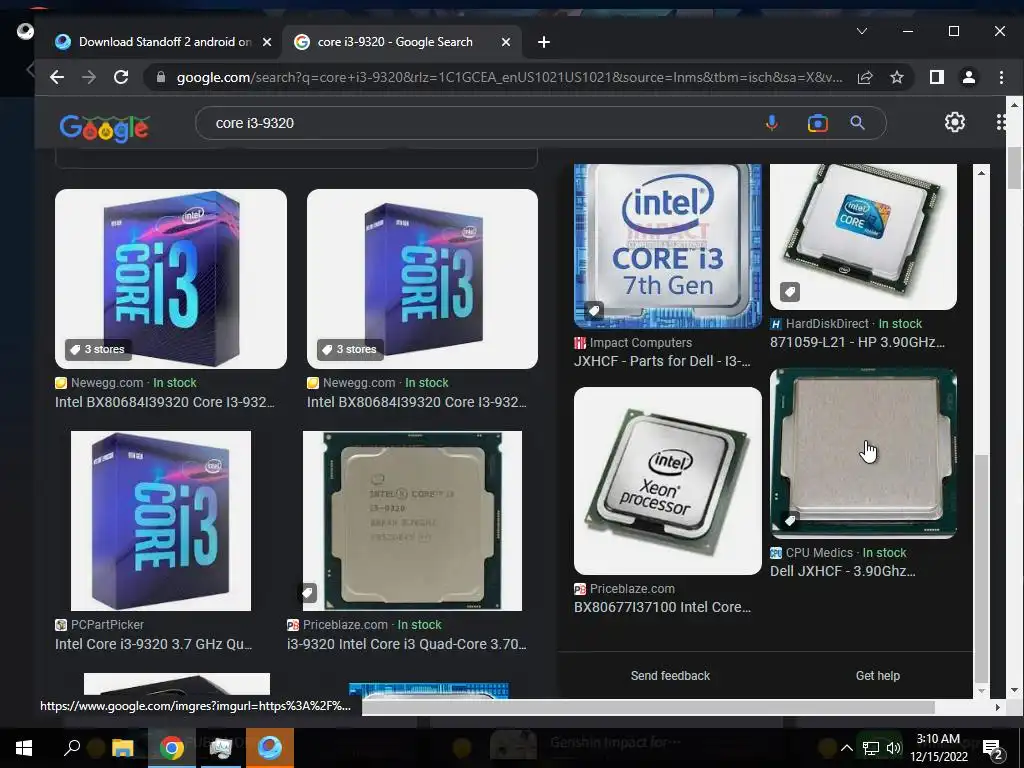Open 871059-L21 - HP 3.90GHz link
Viewport: 1024px width, 768px height.
(x=857, y=342)
